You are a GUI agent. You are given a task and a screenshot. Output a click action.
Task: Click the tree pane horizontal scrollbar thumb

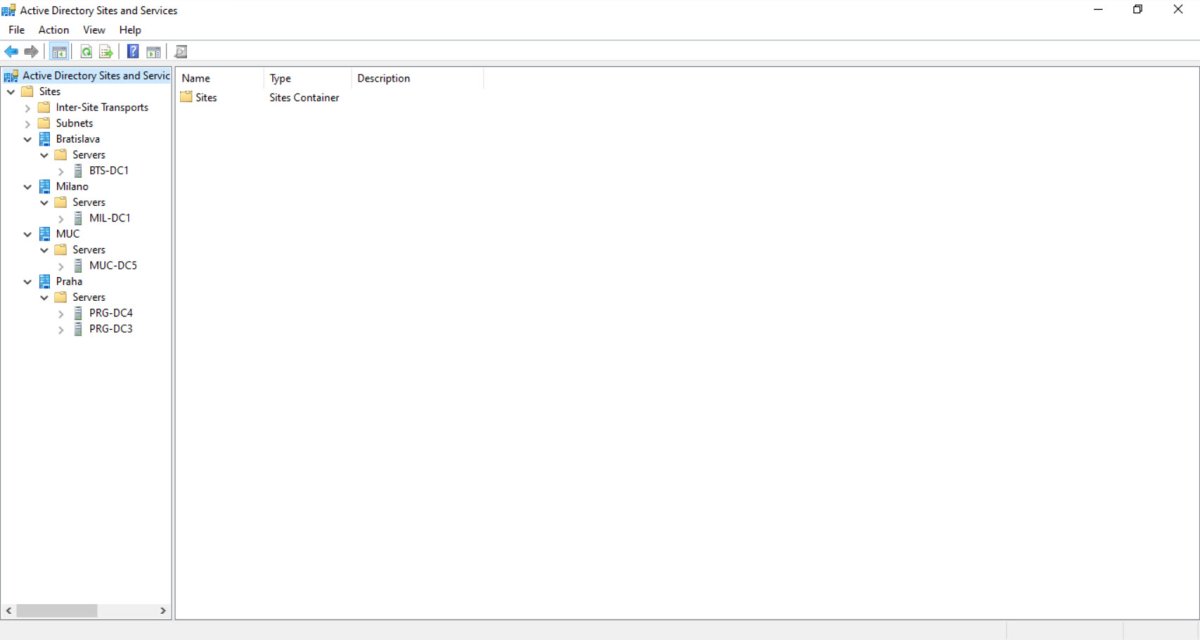point(56,610)
